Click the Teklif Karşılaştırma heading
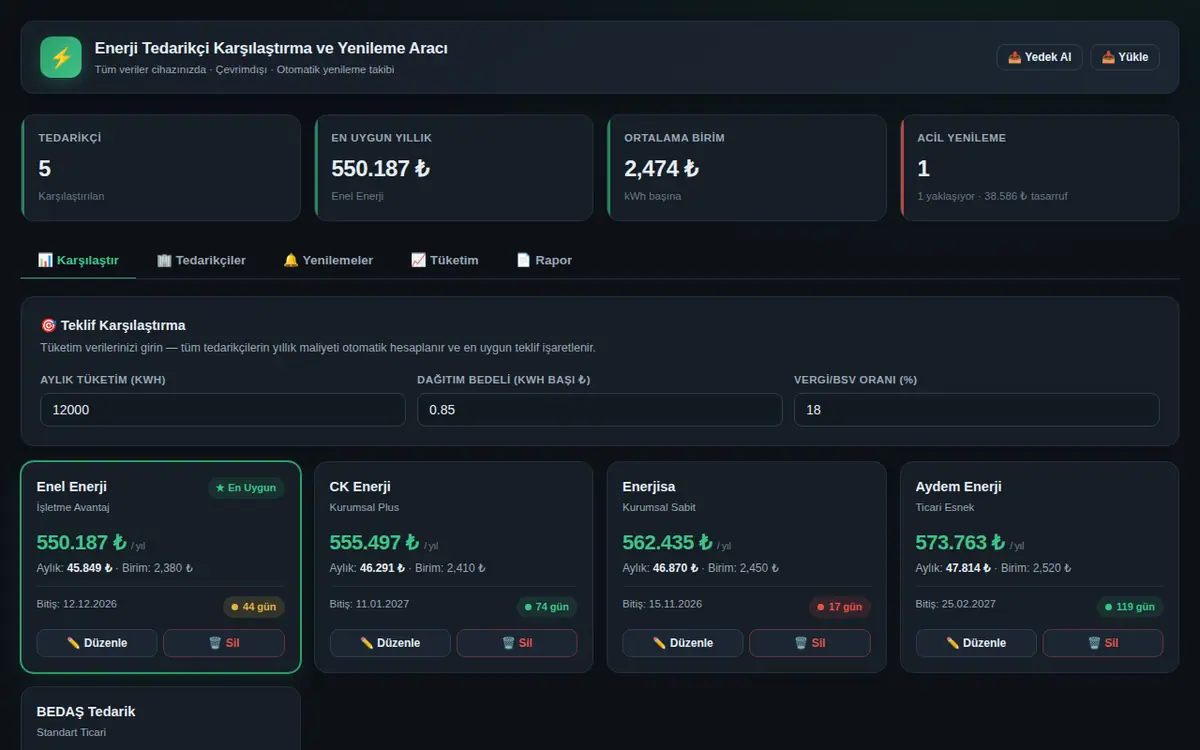Viewport: 1200px width, 750px height. click(x=113, y=325)
